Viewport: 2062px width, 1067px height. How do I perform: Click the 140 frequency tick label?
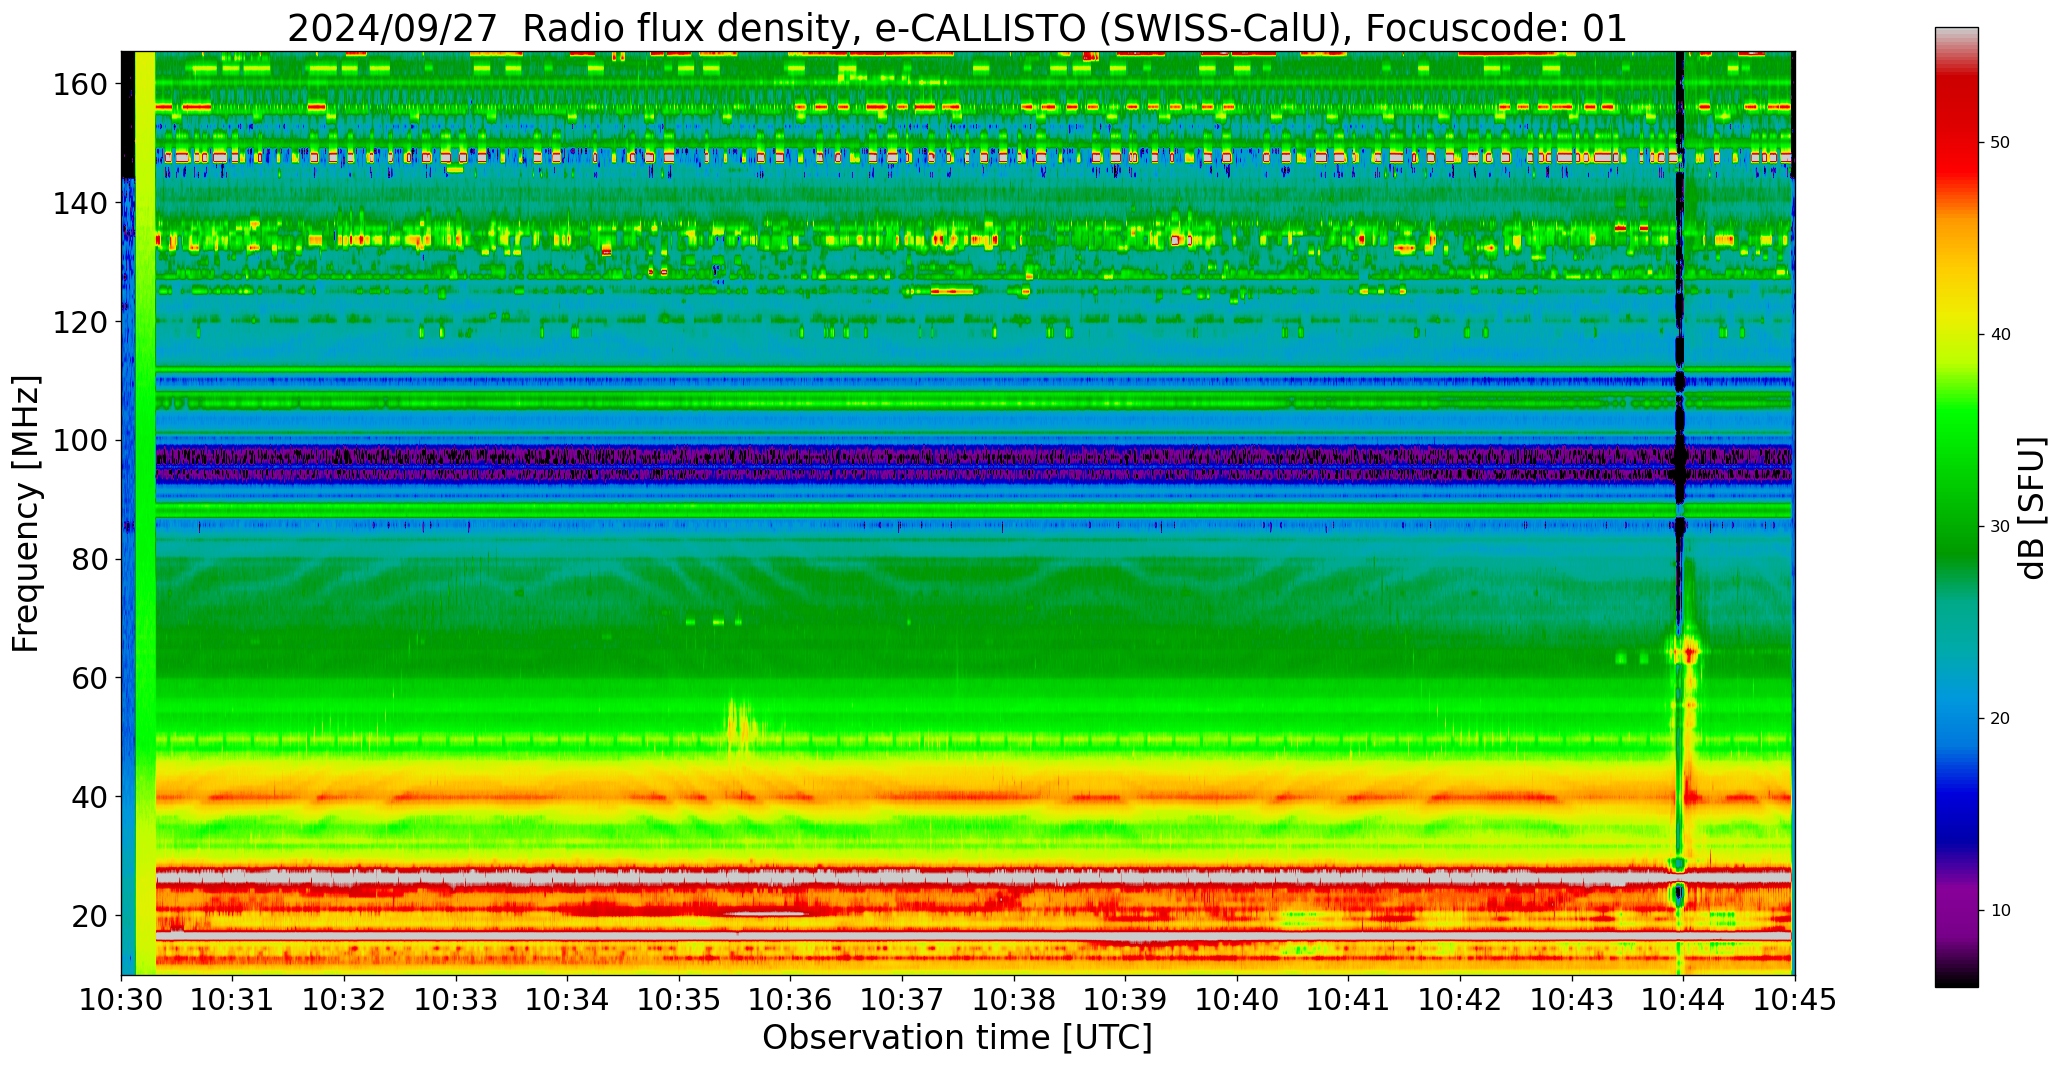click(79, 203)
